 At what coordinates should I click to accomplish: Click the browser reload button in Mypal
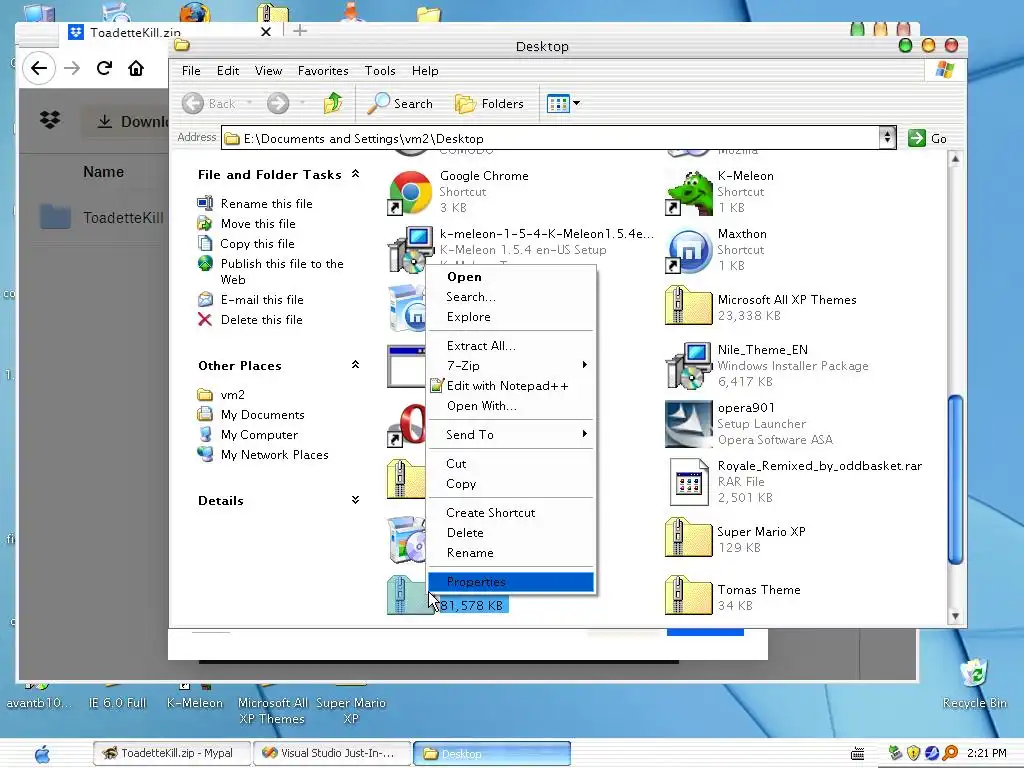[104, 68]
